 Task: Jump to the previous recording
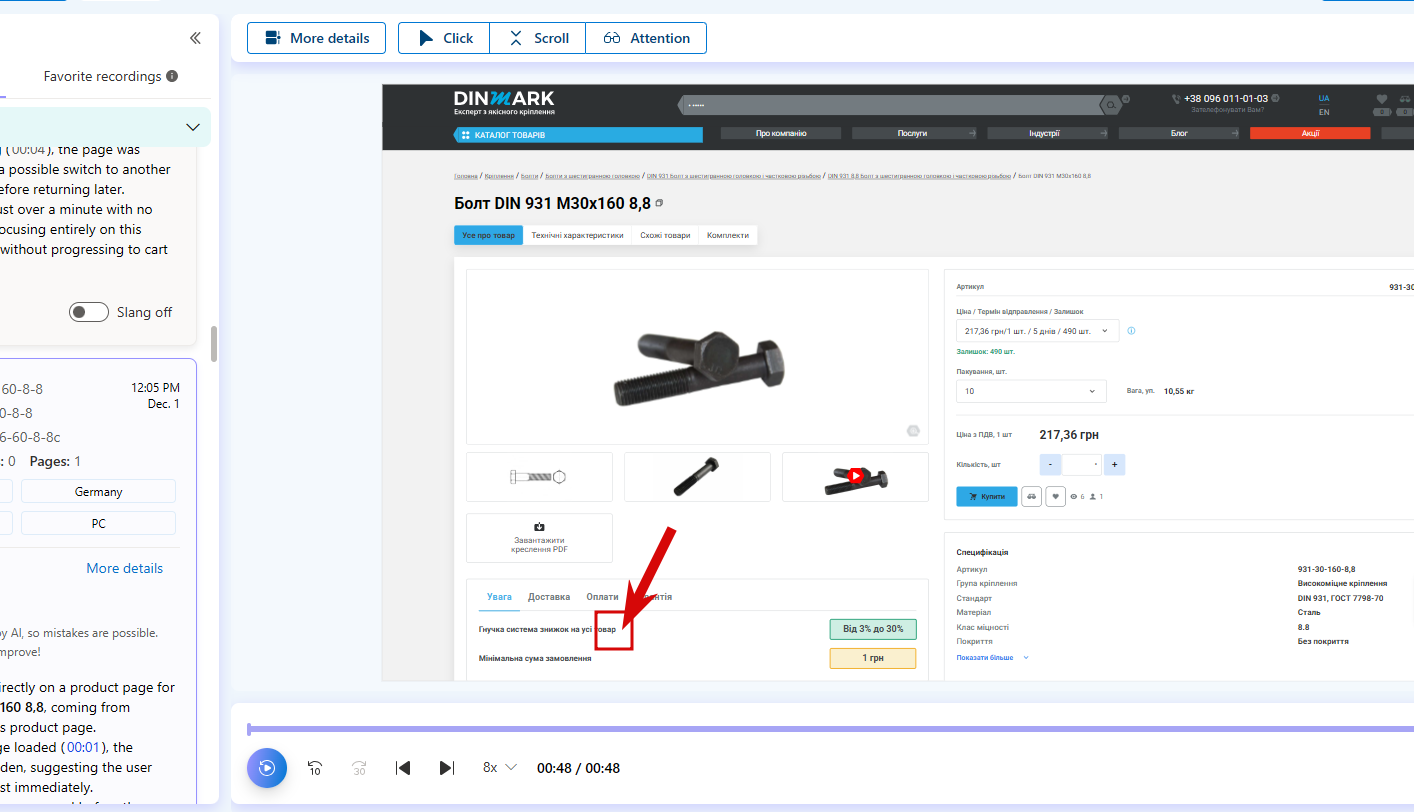pos(403,768)
